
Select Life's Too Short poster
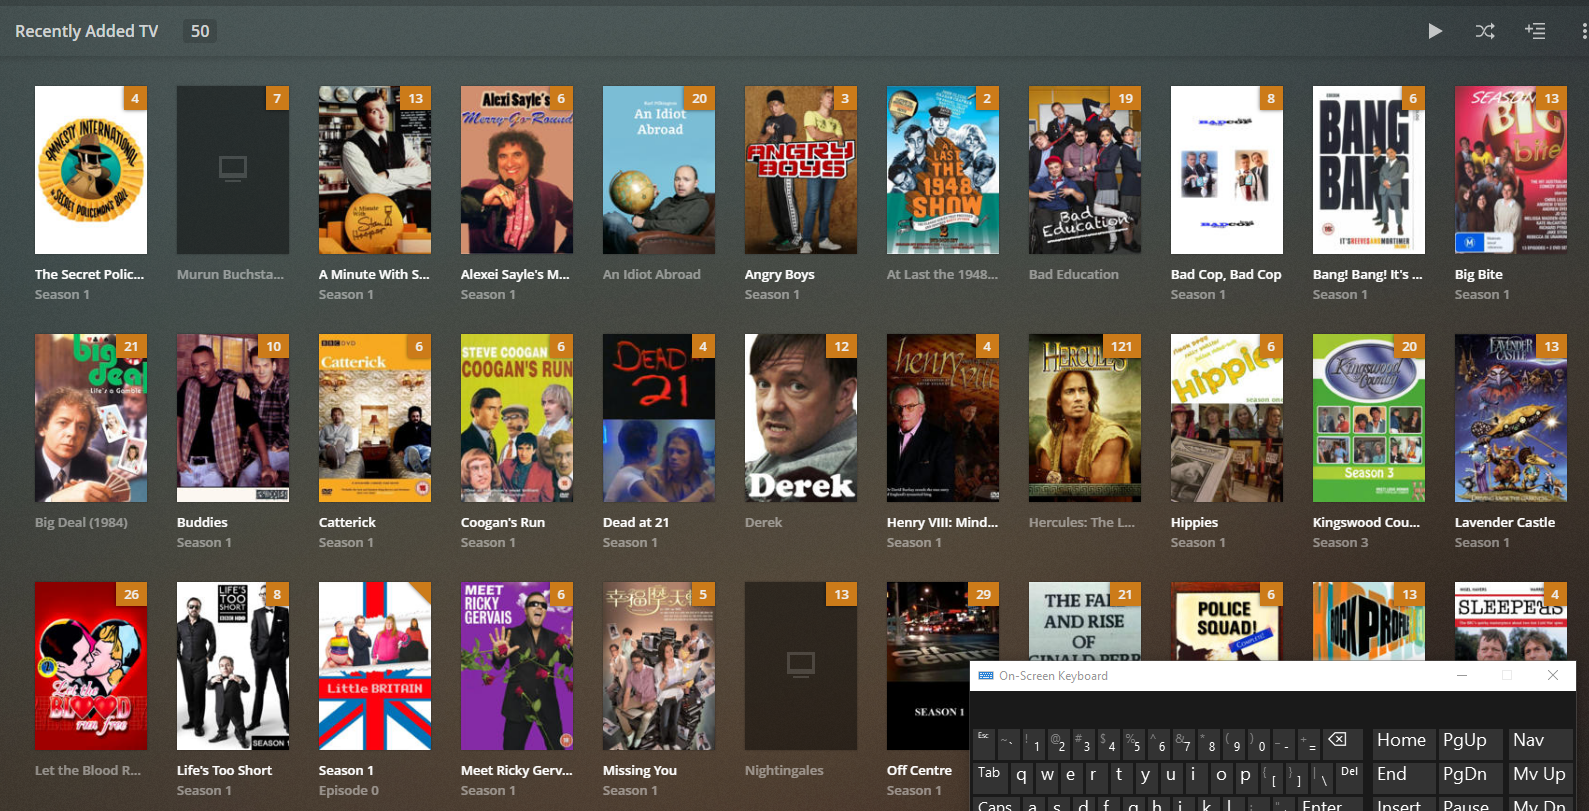(x=233, y=666)
